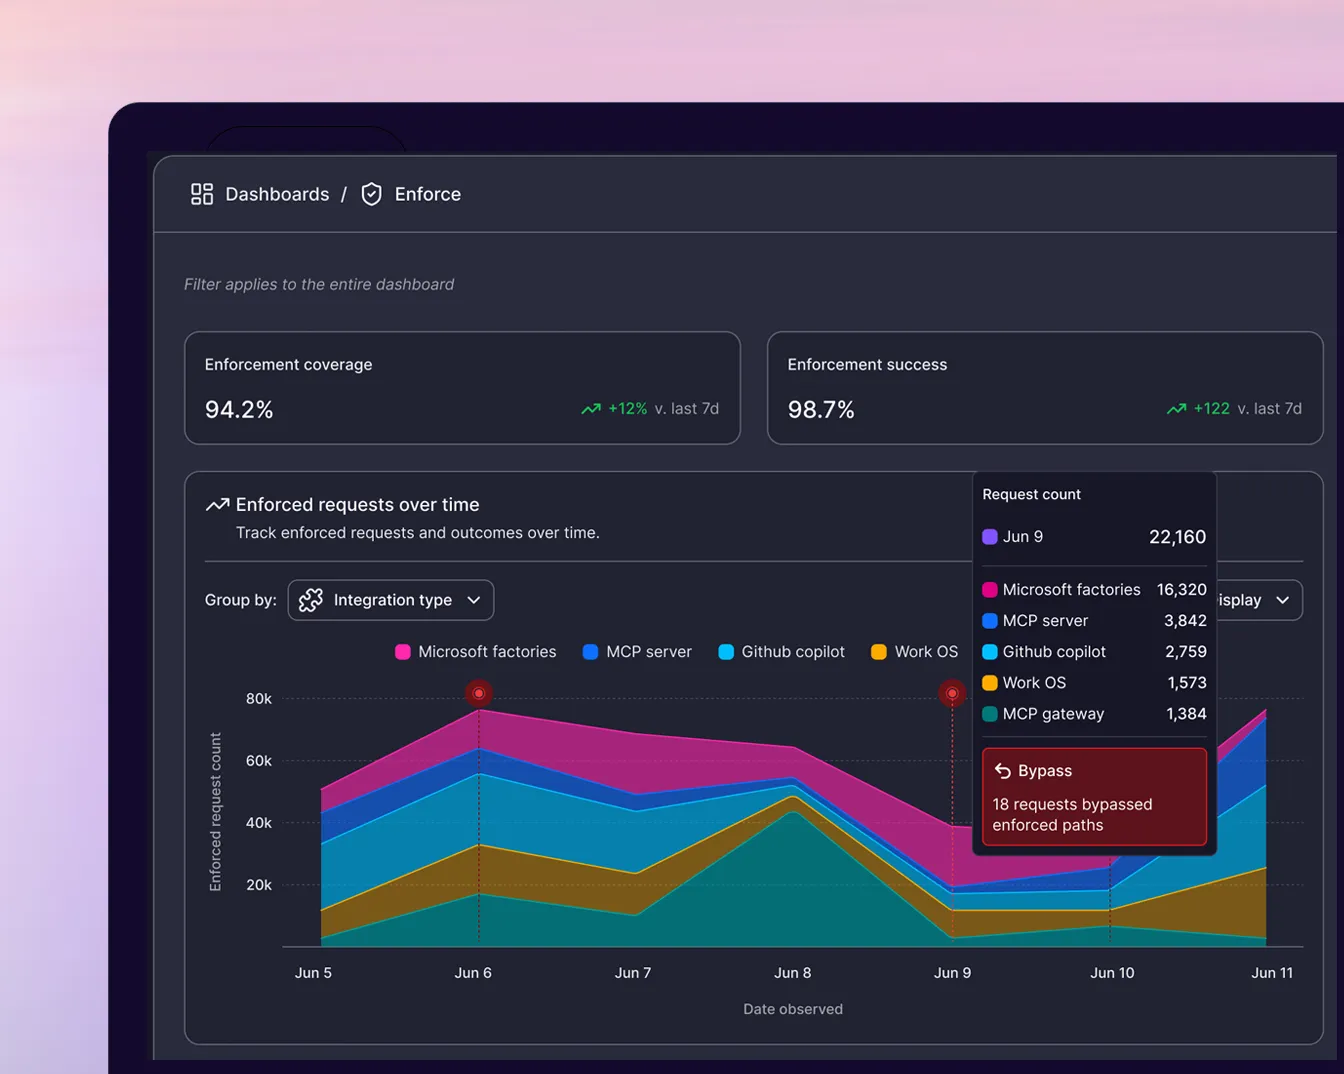Click the Jun 10 axis label
The height and width of the screenshot is (1074, 1344).
pyautogui.click(x=1112, y=973)
